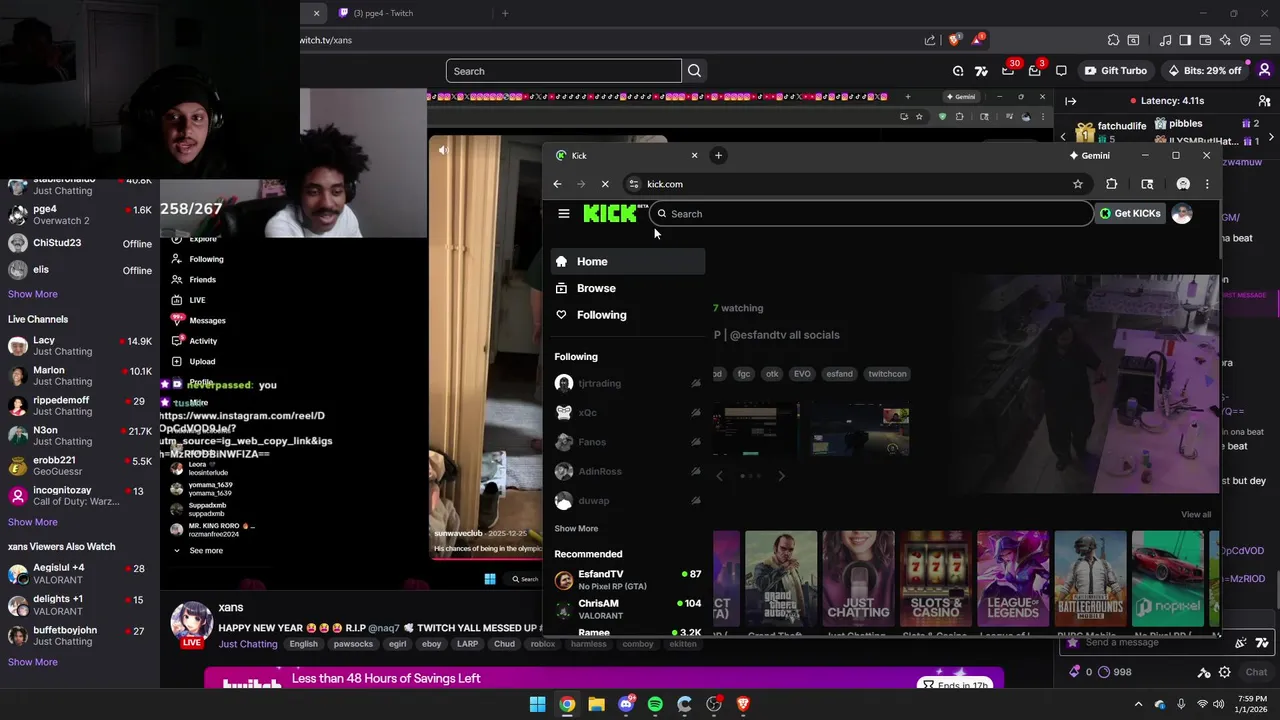Toggle notifications for AdinRoss in Kick

pos(696,471)
